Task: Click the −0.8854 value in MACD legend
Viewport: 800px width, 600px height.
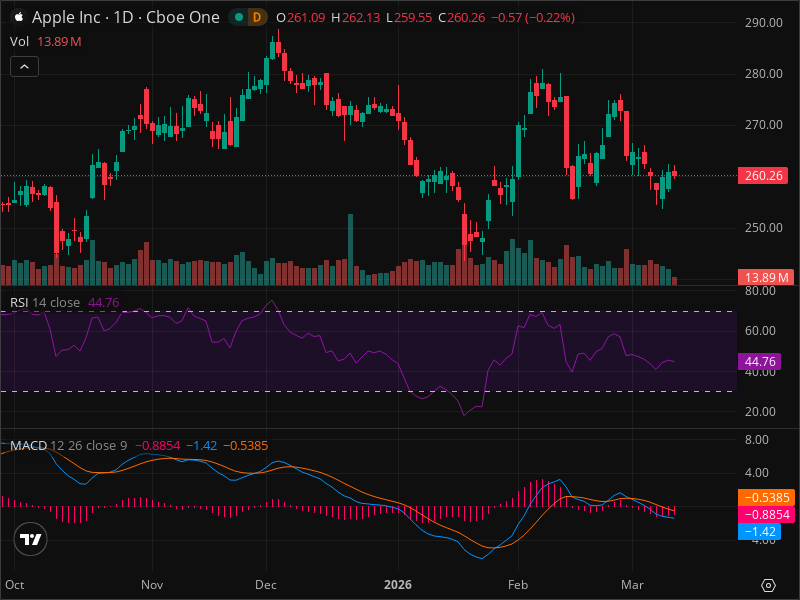Action: pos(158,445)
